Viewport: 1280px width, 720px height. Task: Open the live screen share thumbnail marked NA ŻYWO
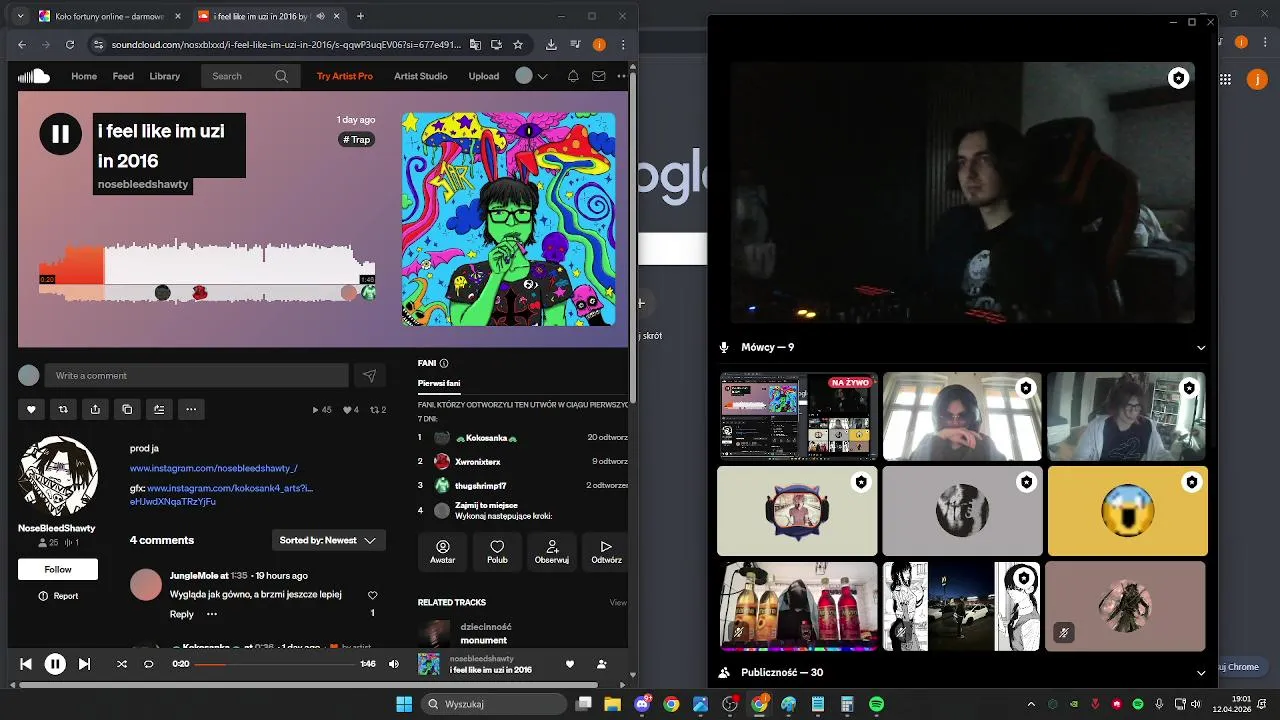798,416
